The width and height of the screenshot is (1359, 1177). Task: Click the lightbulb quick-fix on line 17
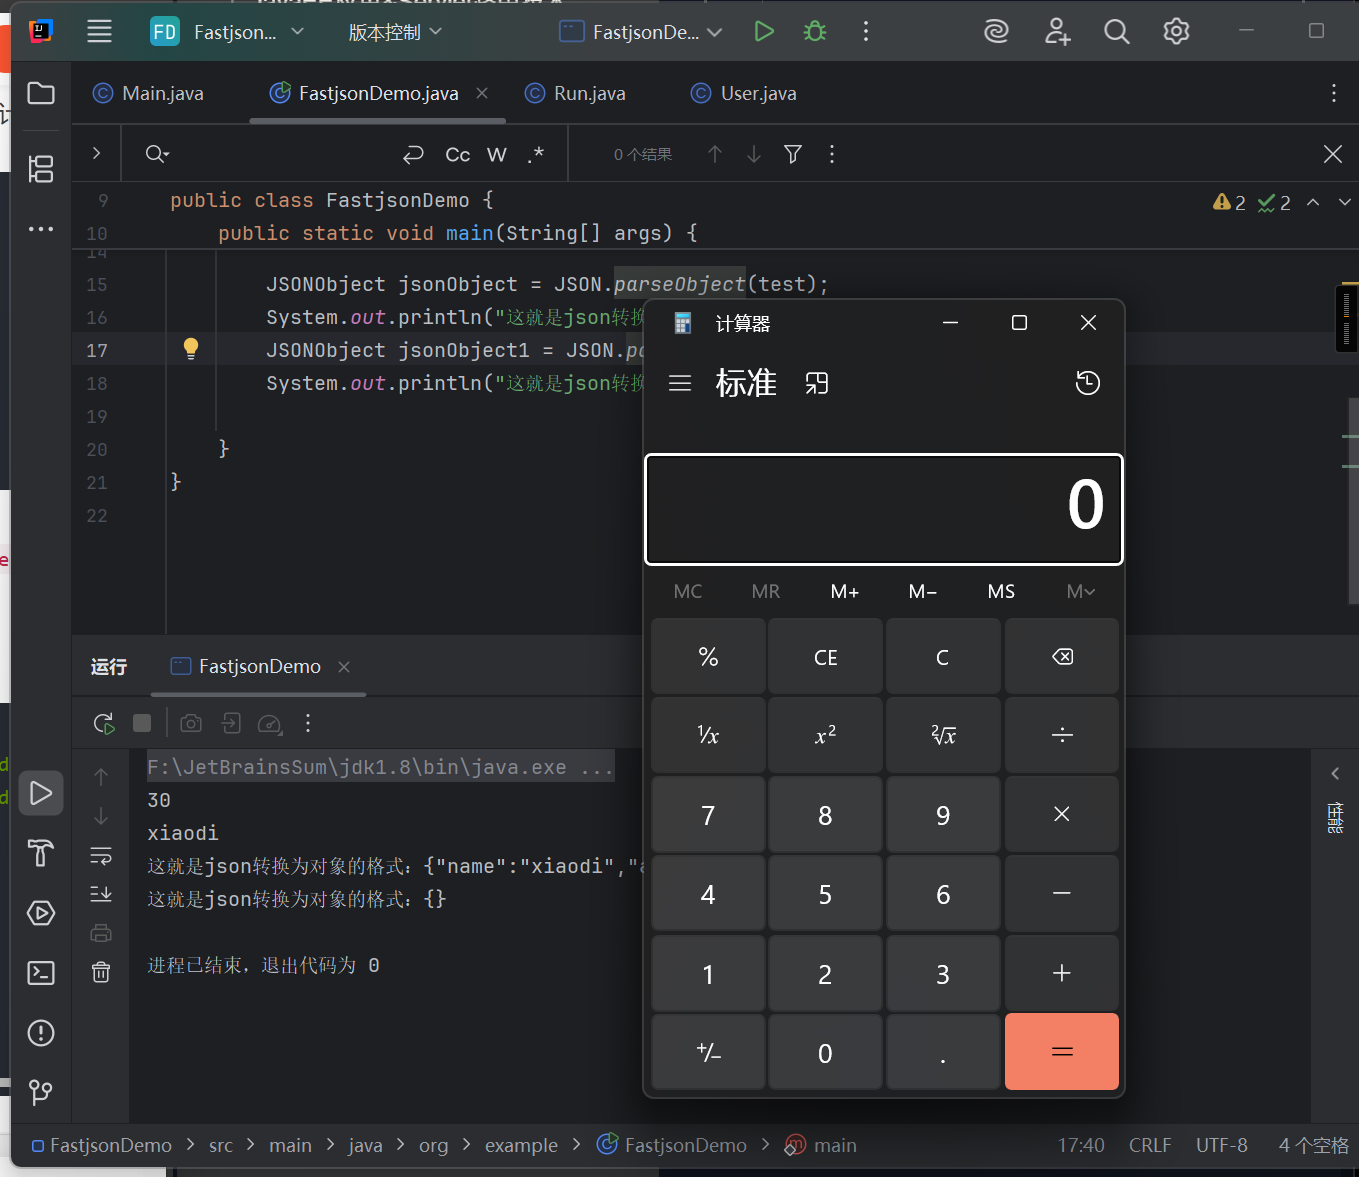(x=191, y=349)
